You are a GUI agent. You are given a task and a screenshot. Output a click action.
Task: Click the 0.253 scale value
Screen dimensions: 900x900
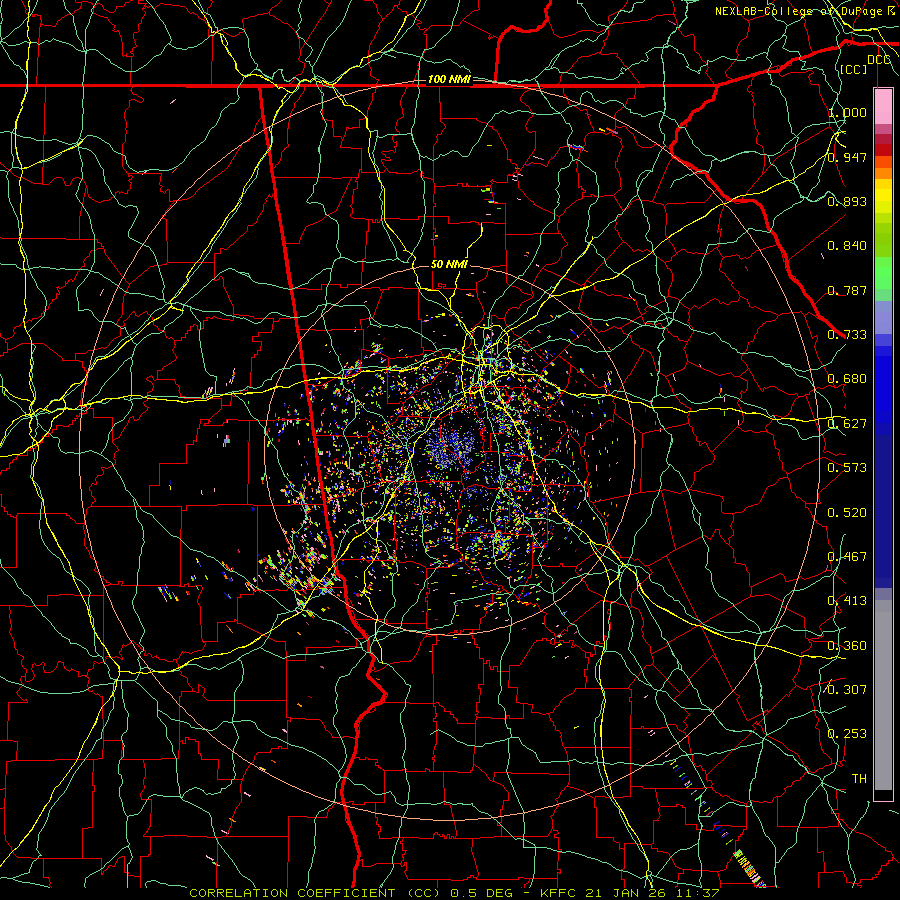pyautogui.click(x=847, y=734)
